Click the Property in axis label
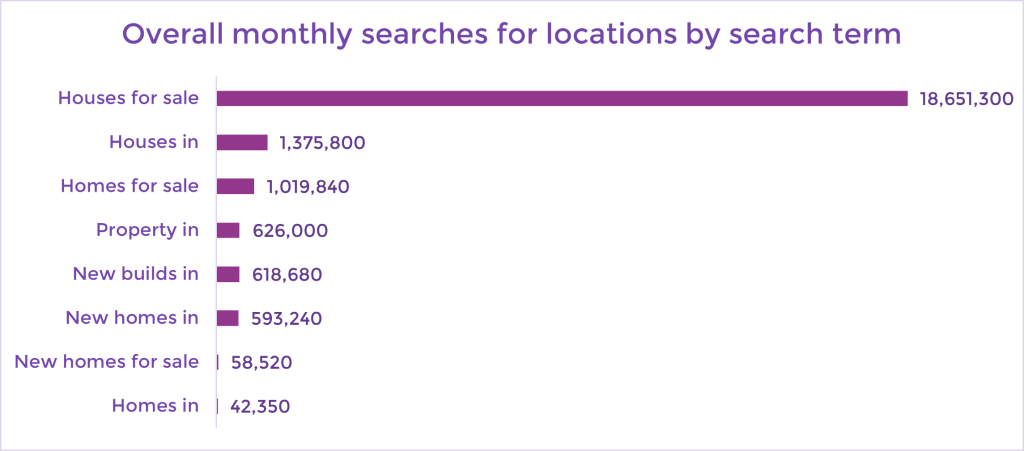Screen dimensions: 1024x451 [x=147, y=230]
